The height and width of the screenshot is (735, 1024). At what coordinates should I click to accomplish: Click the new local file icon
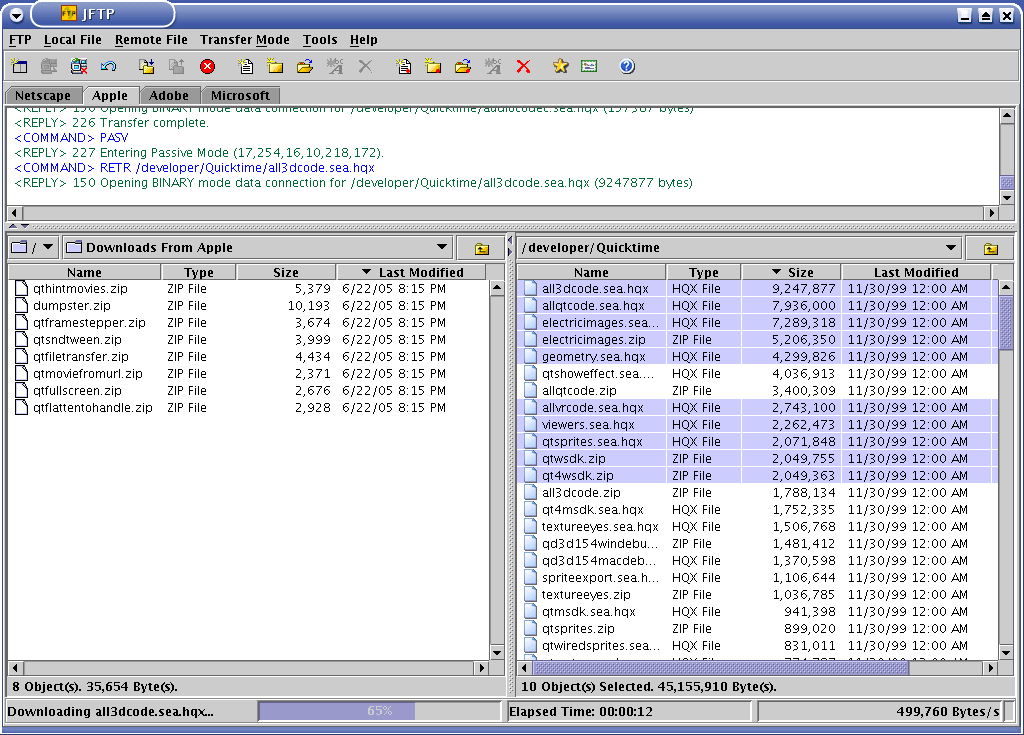tap(246, 66)
